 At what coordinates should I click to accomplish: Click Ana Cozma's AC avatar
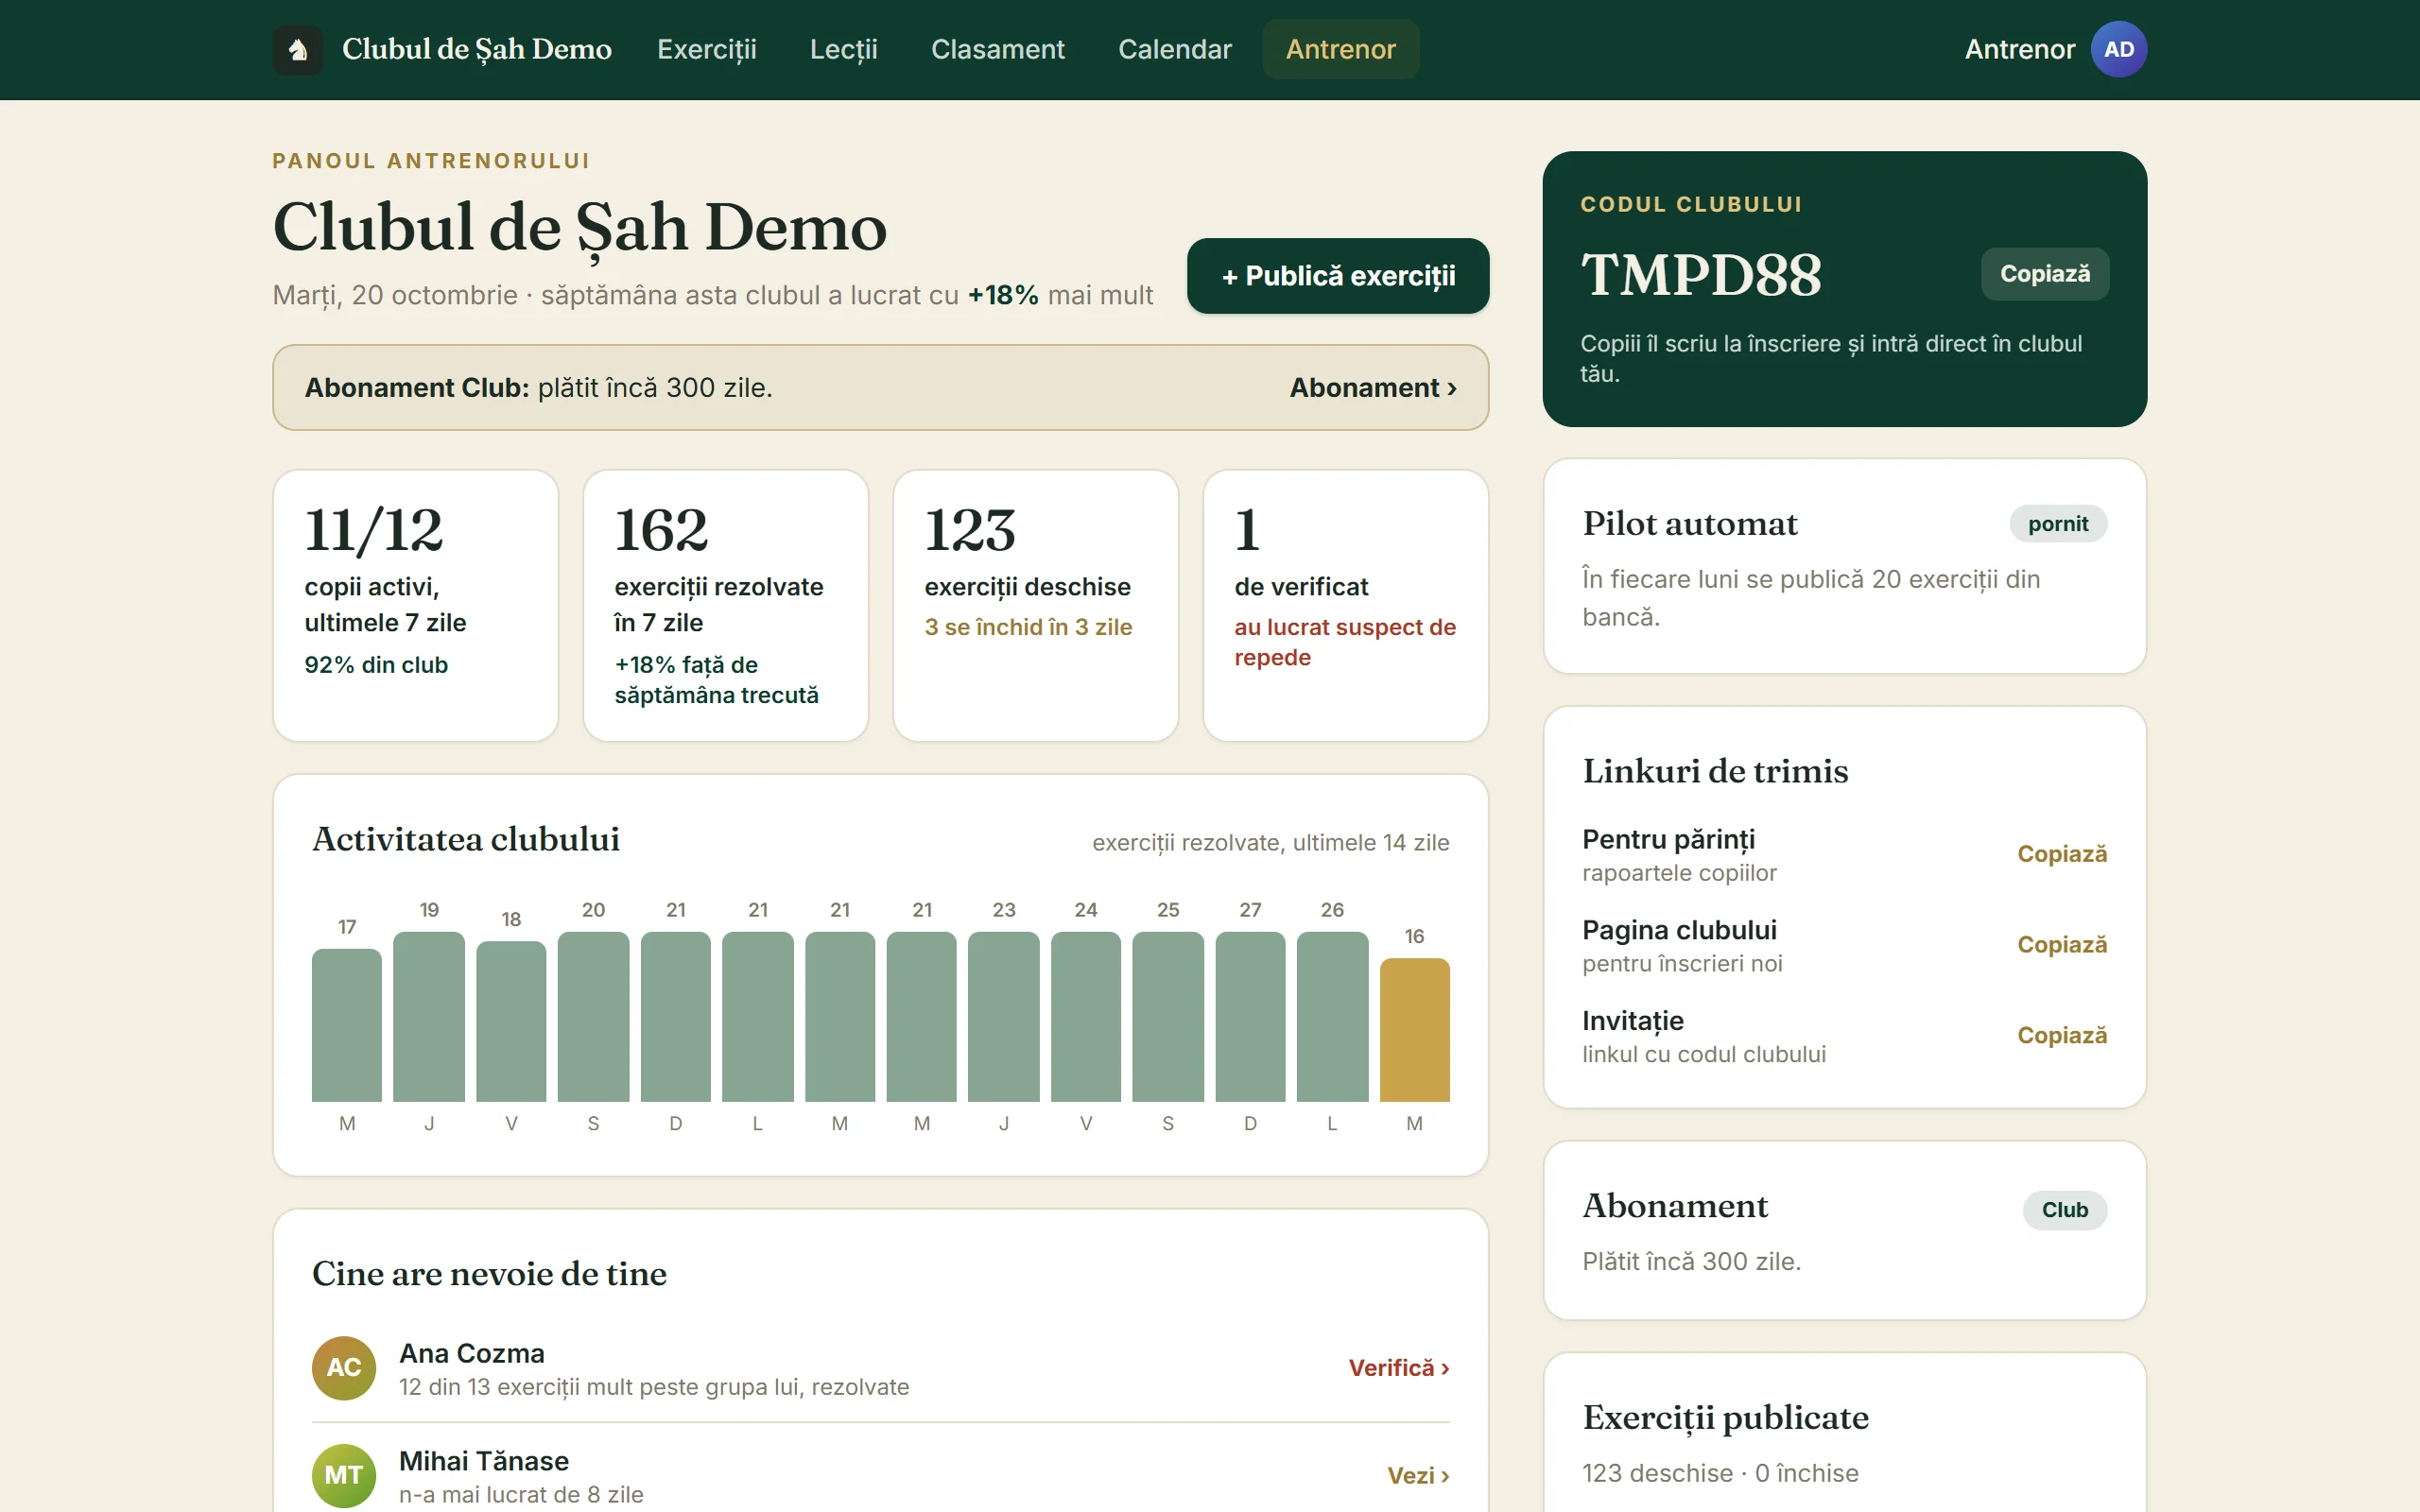point(343,1367)
